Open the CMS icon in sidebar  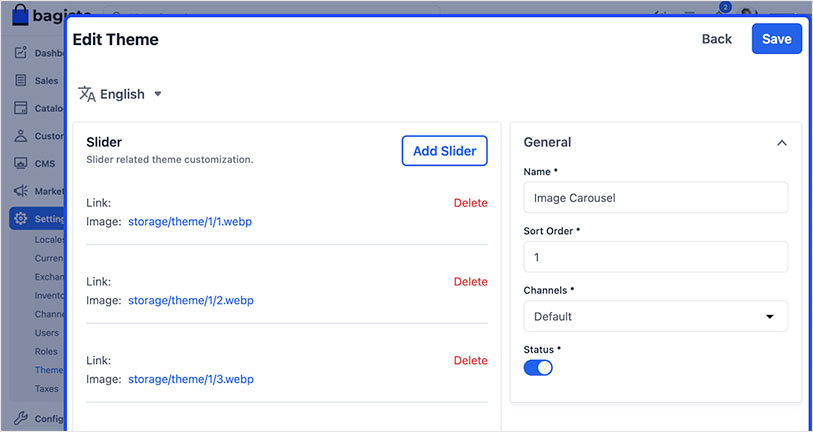coord(21,163)
